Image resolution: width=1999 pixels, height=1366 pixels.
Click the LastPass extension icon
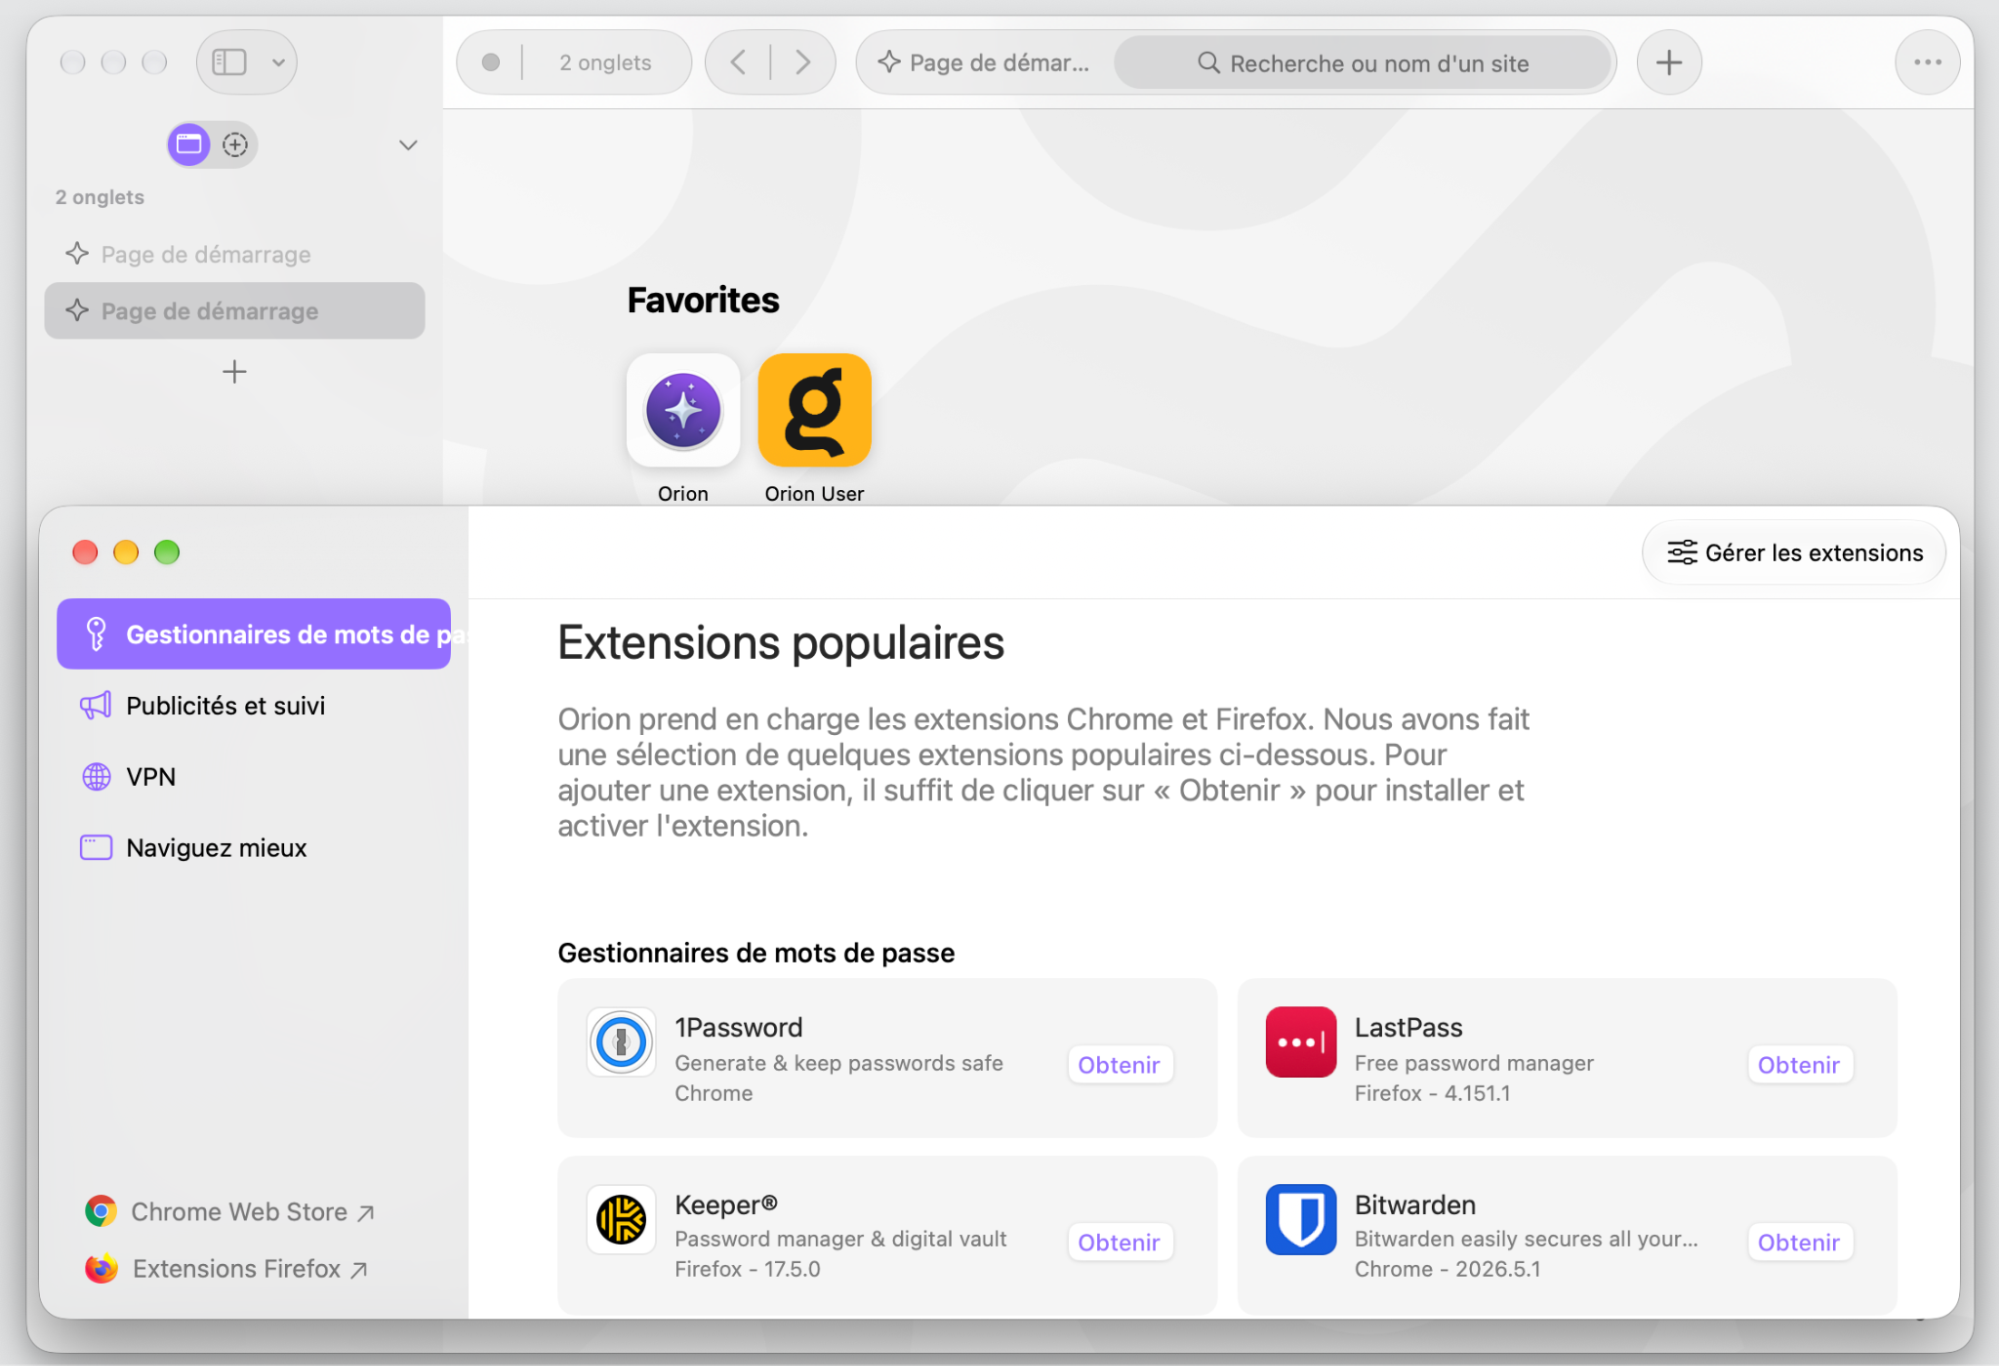coord(1300,1041)
